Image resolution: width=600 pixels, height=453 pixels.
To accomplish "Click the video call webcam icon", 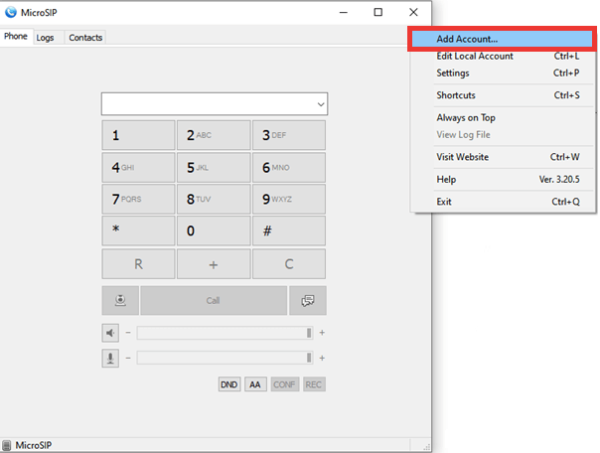I will 120,300.
